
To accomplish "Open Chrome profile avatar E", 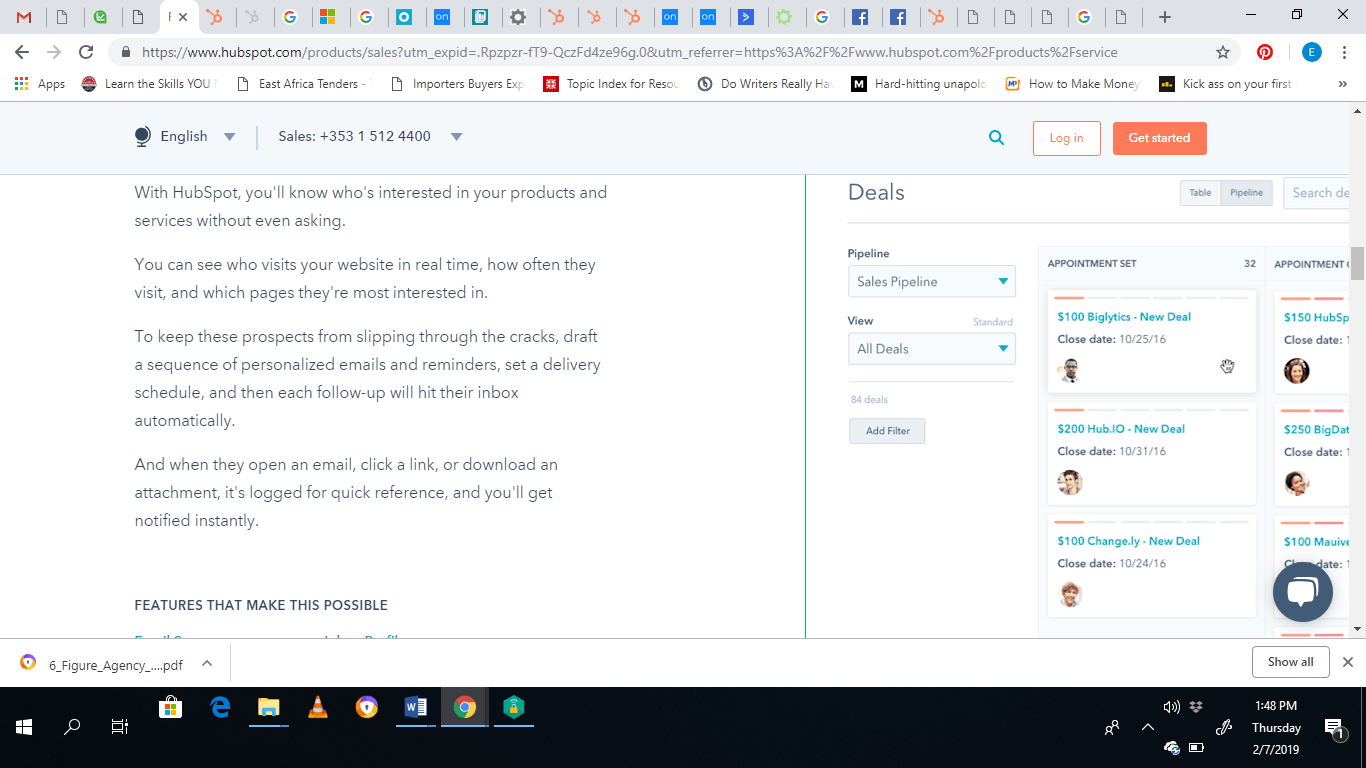I will click(1311, 52).
